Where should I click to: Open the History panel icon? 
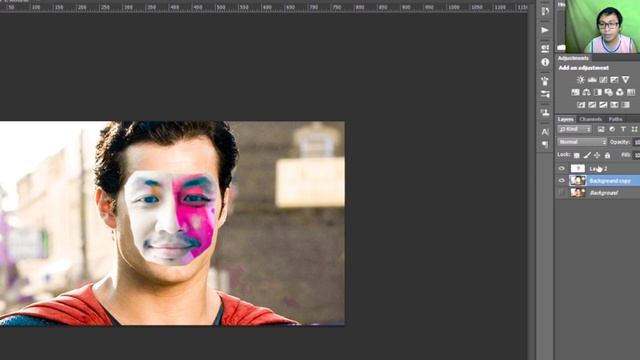(x=545, y=11)
